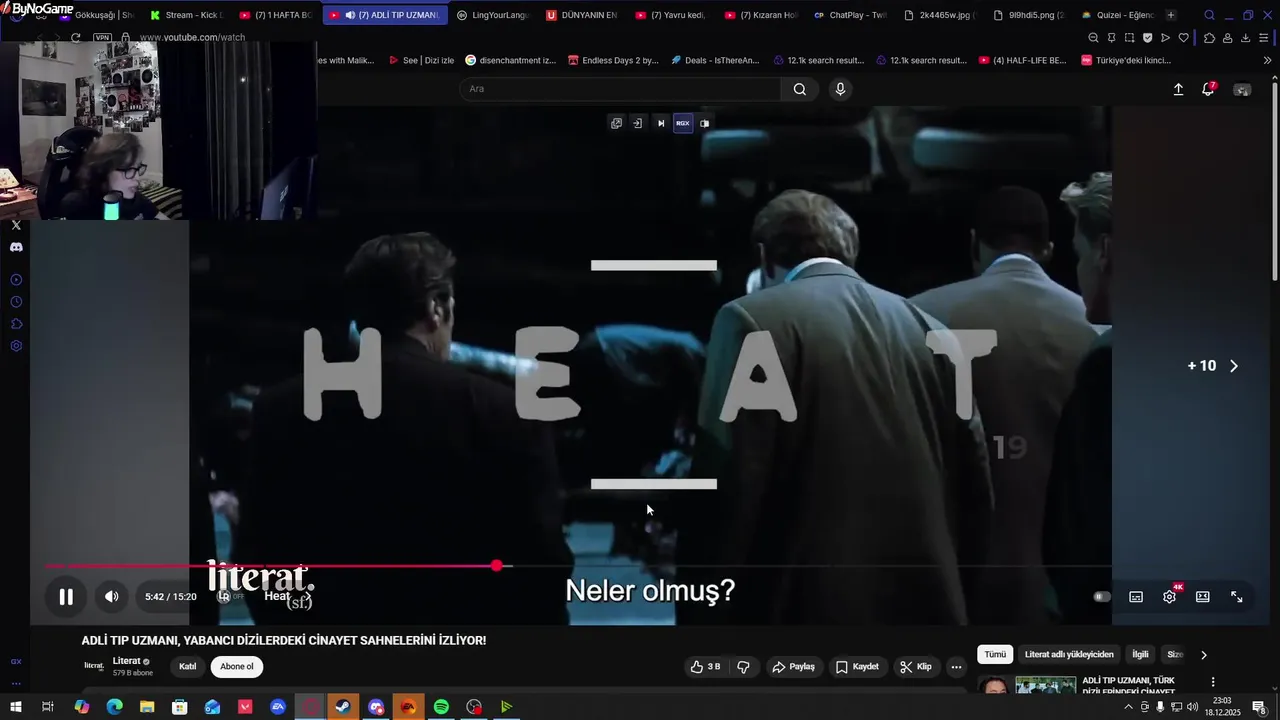1280x720 pixels.
Task: Show more filter chips with right chevron
Action: coord(1204,655)
